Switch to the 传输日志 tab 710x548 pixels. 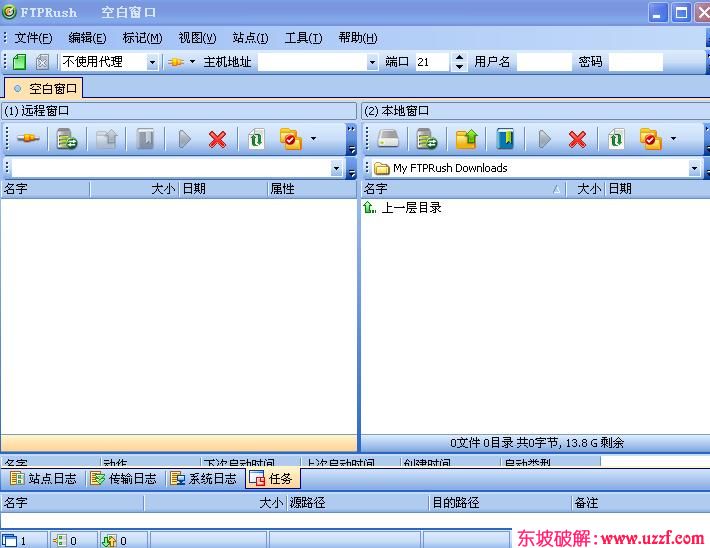point(123,479)
